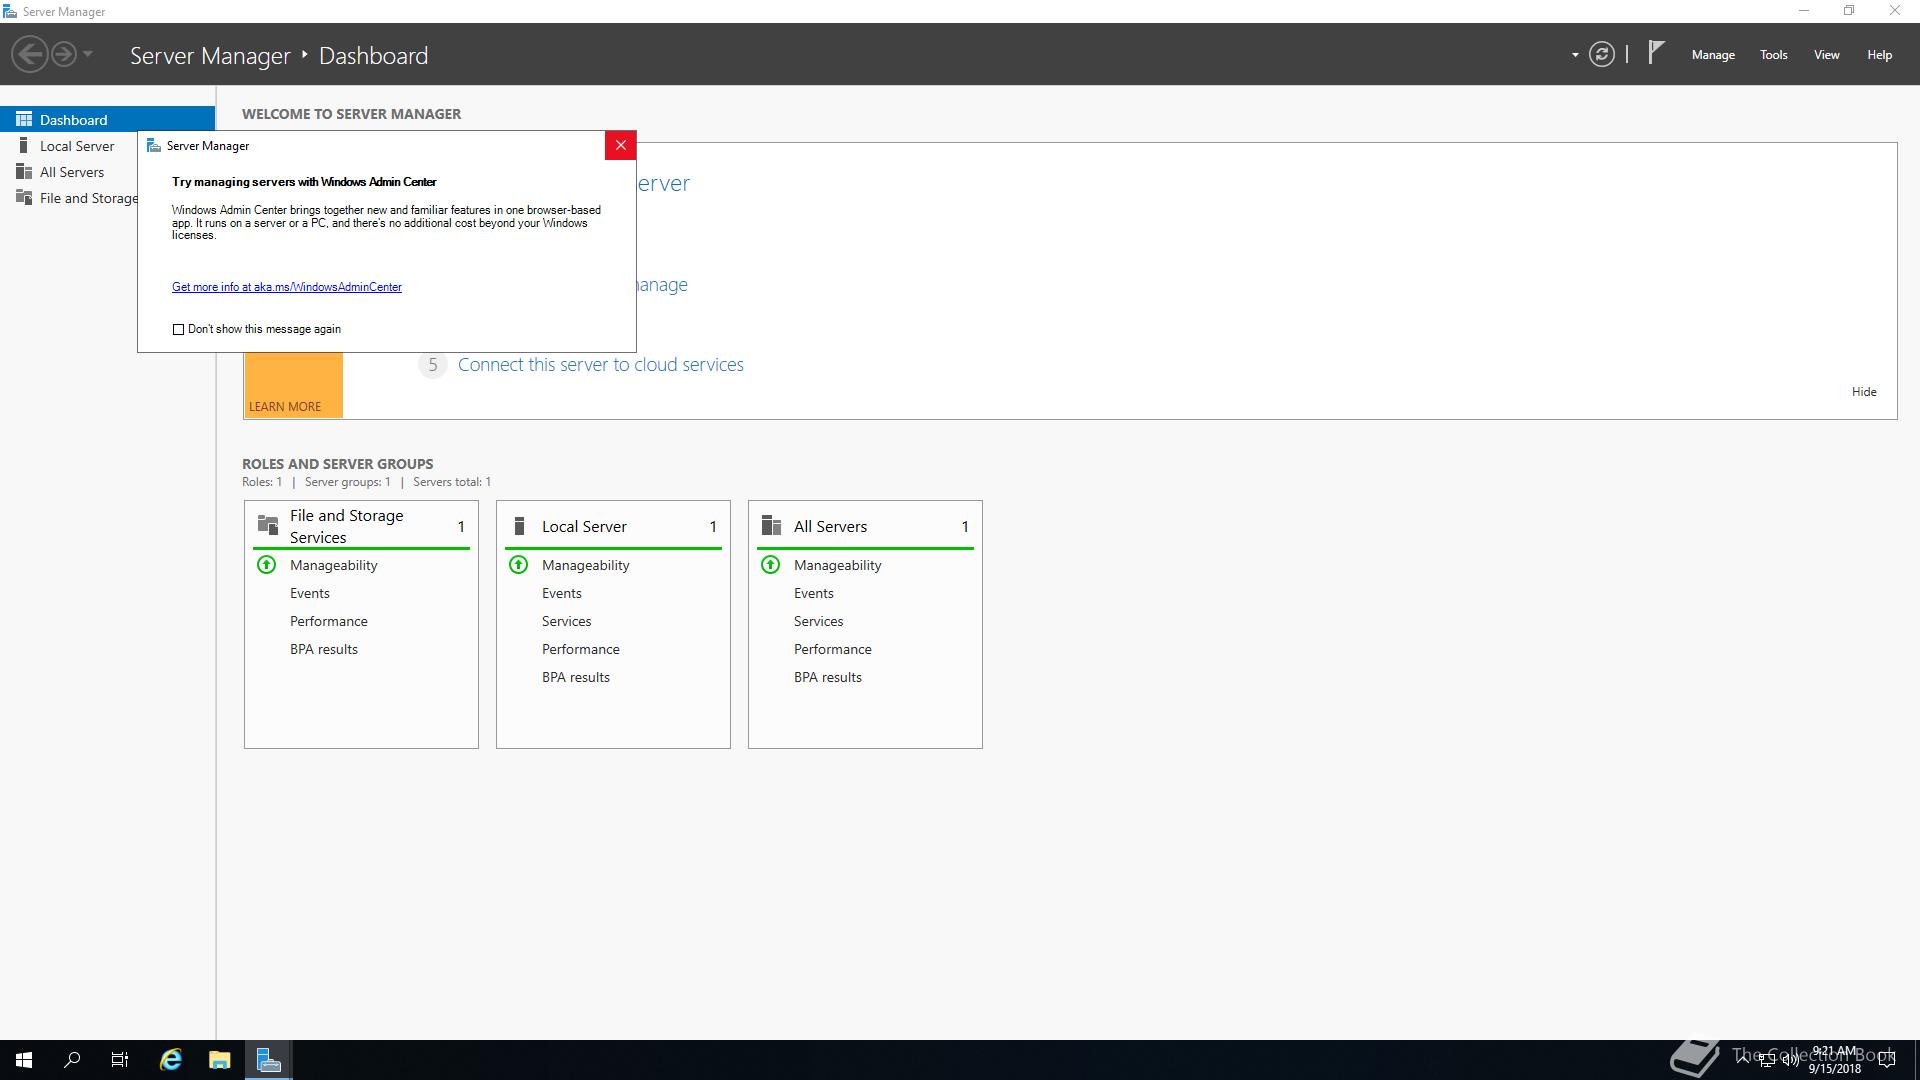This screenshot has width=1920, height=1080.
Task: Click the All Servers icon in sidebar
Action: 24,172
